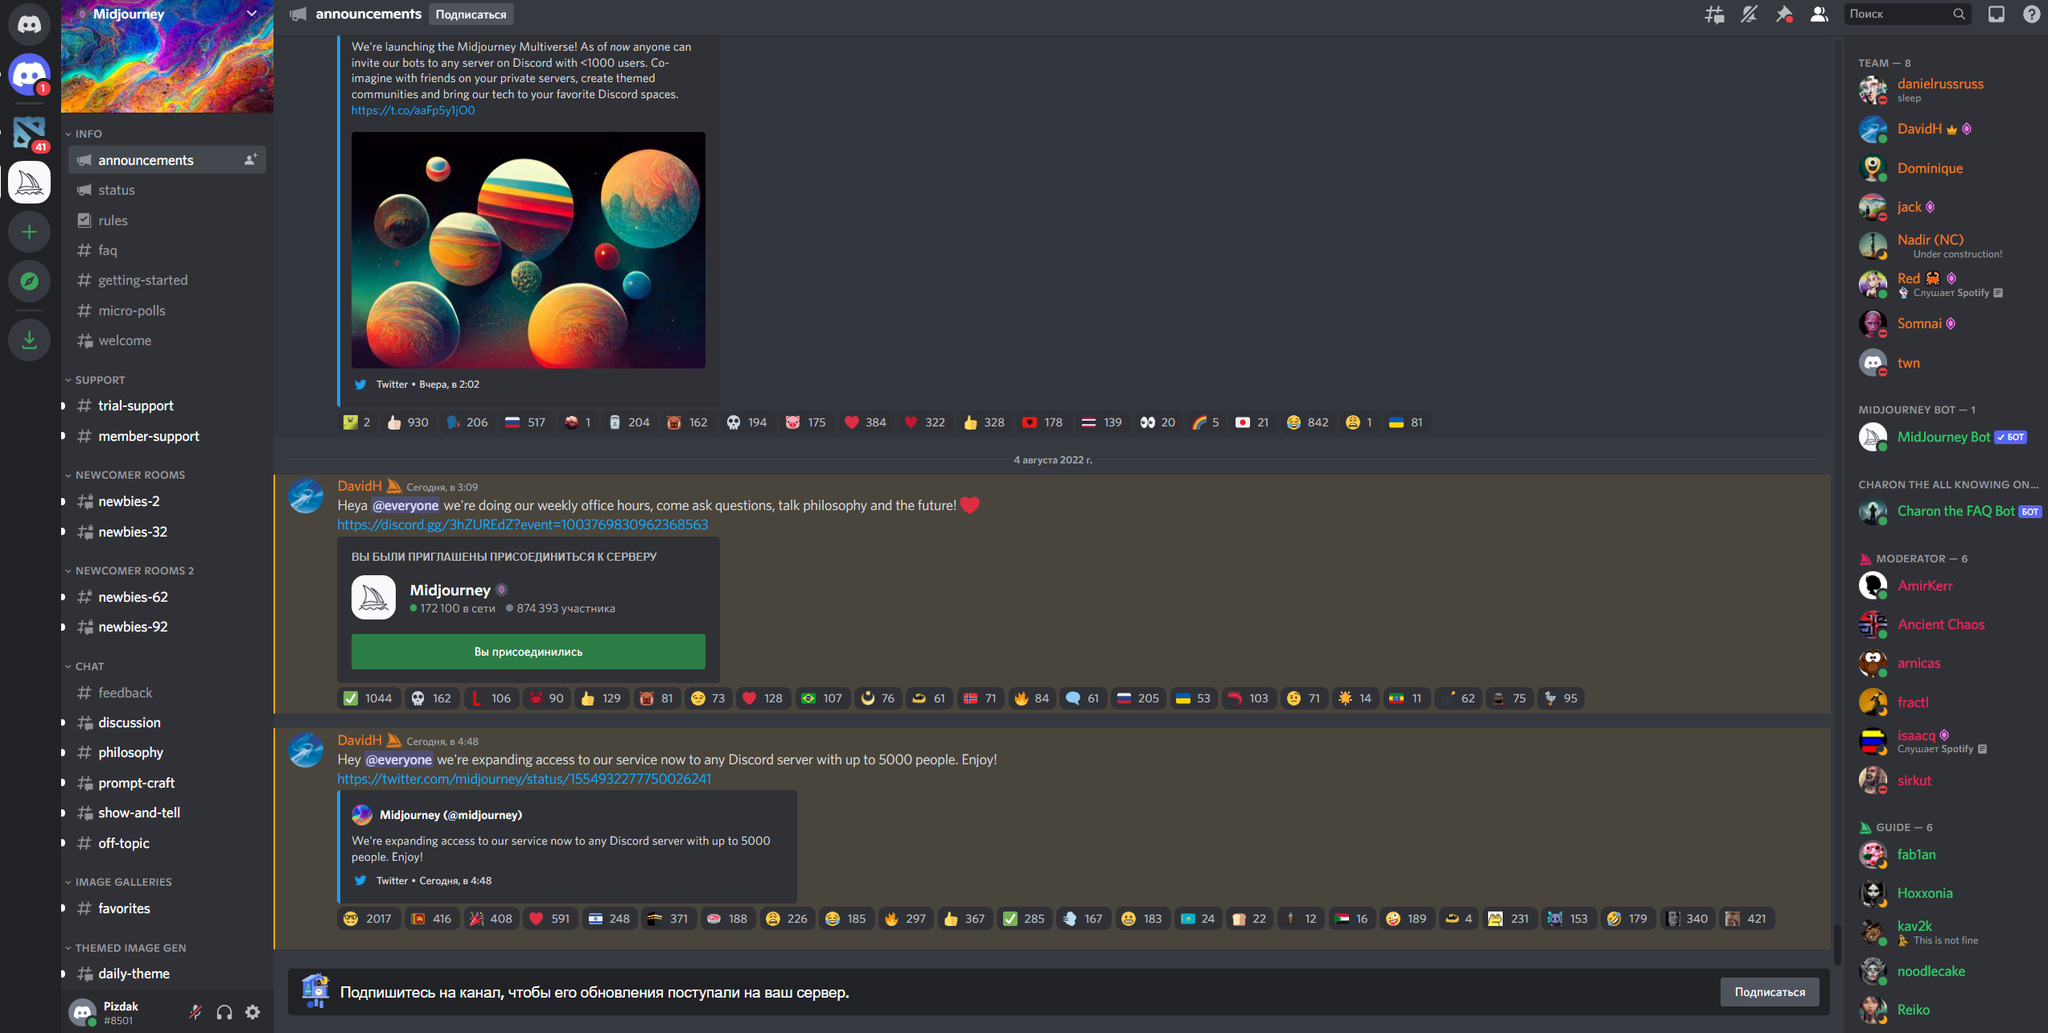Image resolution: width=2048 pixels, height=1033 pixels.
Task: Open the status channel
Action: [167, 190]
